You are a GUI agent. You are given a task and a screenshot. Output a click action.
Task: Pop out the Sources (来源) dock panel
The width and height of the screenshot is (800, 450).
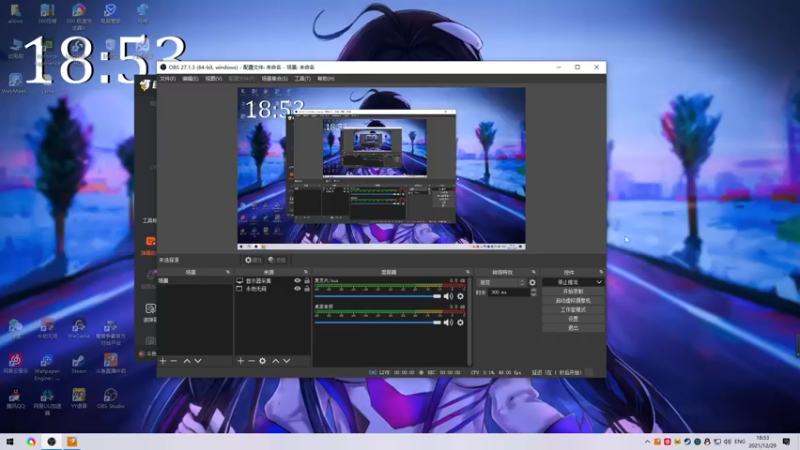pyautogui.click(x=306, y=272)
